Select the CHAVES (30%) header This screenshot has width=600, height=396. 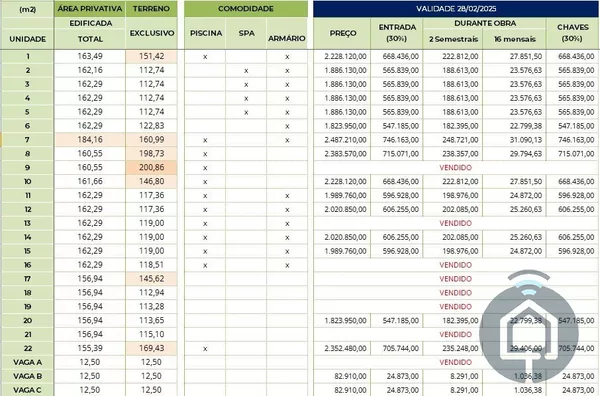(x=572, y=33)
